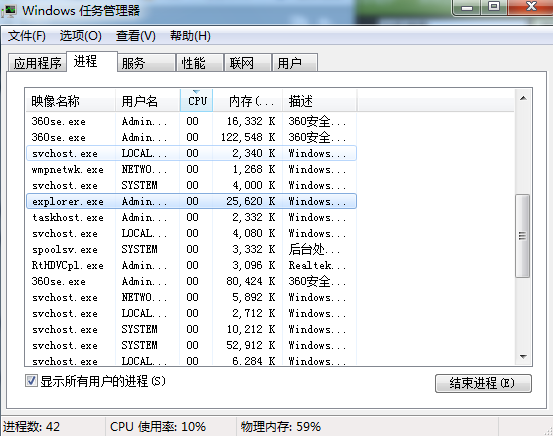Screen dimensions: 553x436
Task: Open the 选项(O) menu
Action: 81,36
